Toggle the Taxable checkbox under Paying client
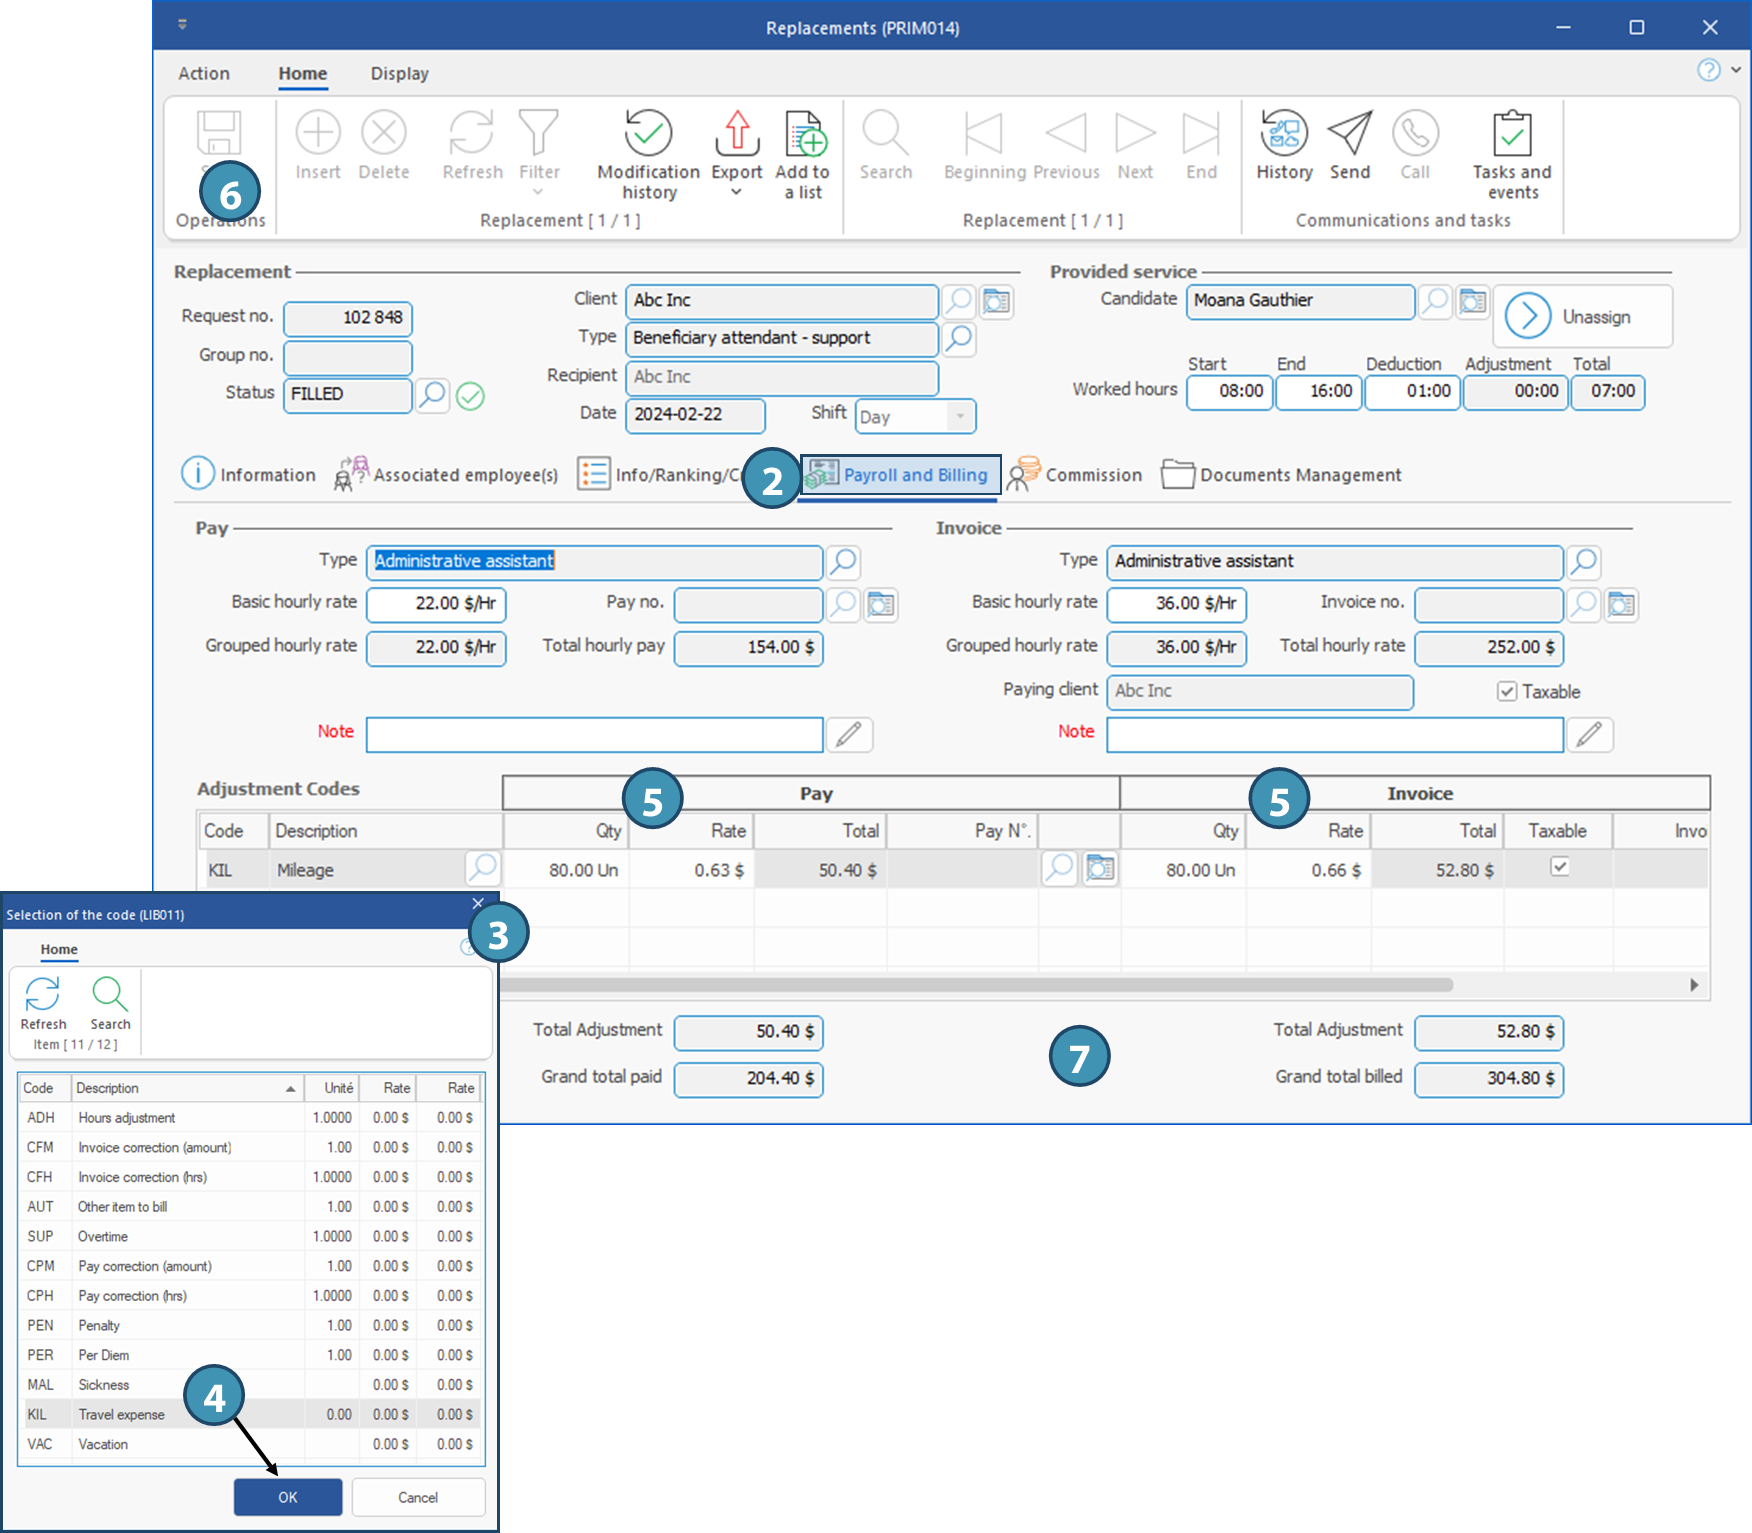The image size is (1752, 1533). [1507, 692]
